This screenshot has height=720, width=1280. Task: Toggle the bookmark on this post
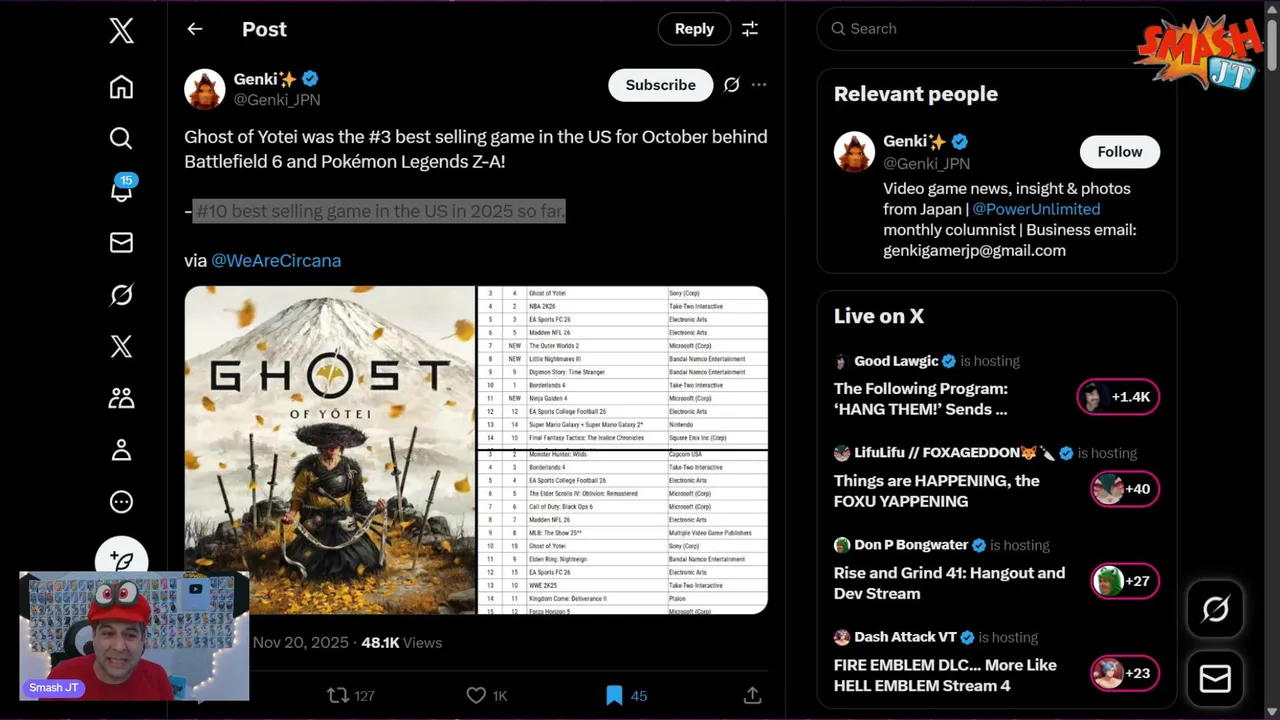click(614, 695)
